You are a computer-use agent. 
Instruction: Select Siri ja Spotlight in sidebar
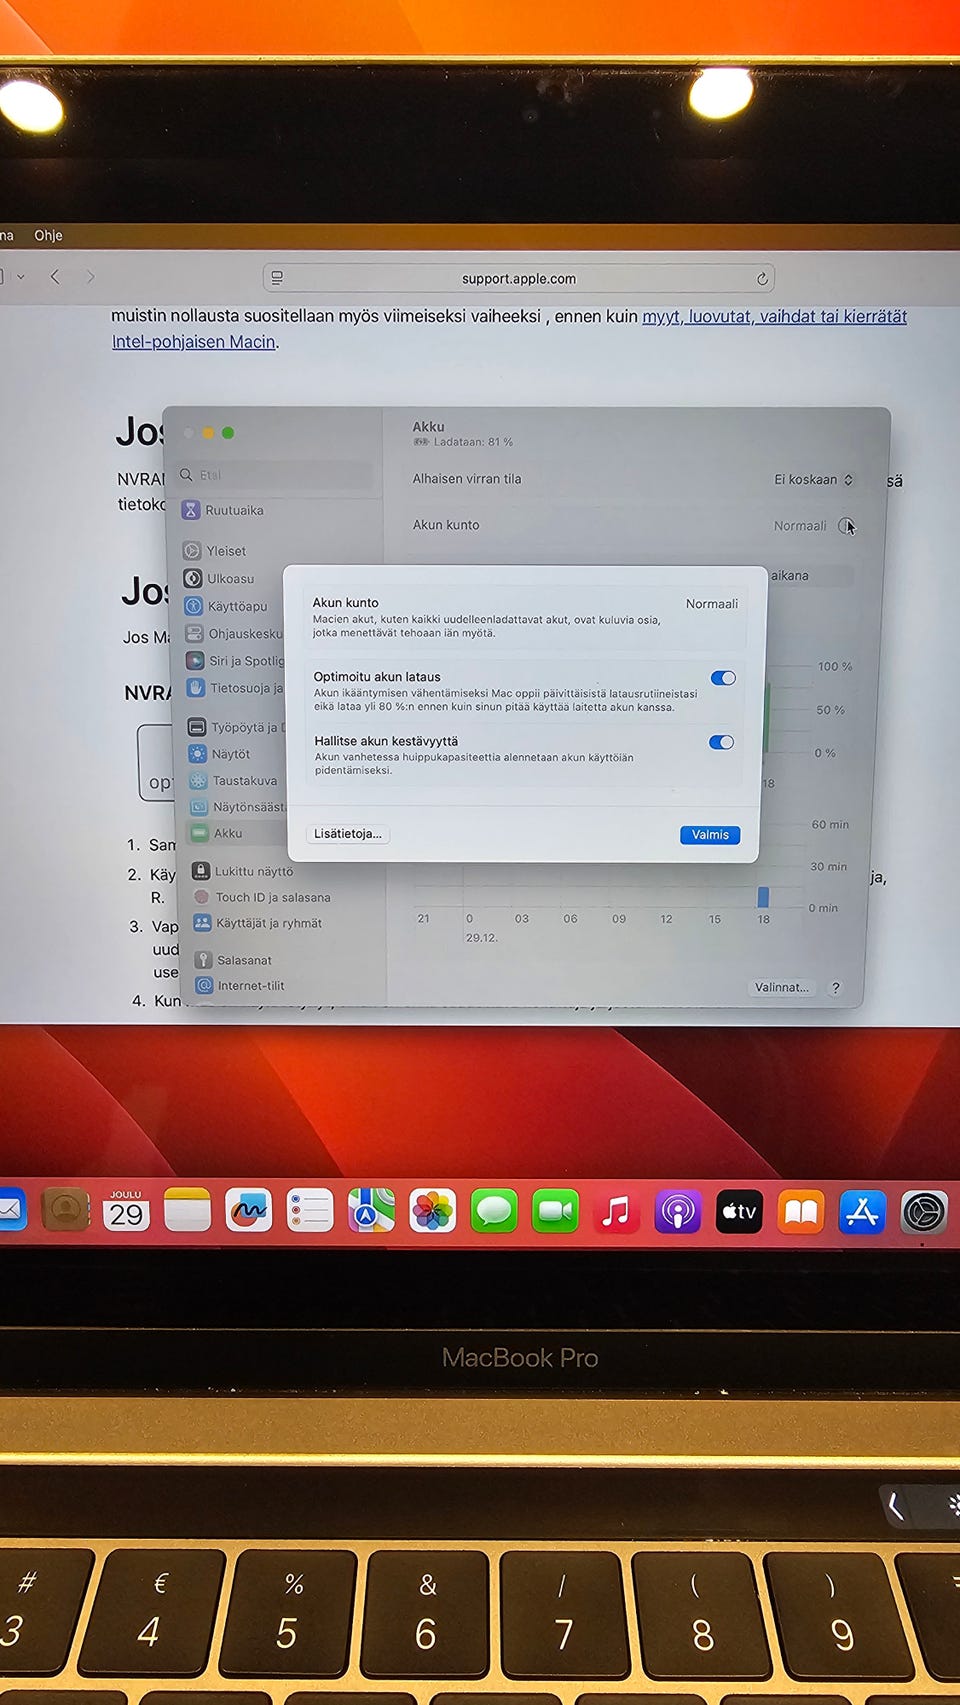(x=235, y=660)
